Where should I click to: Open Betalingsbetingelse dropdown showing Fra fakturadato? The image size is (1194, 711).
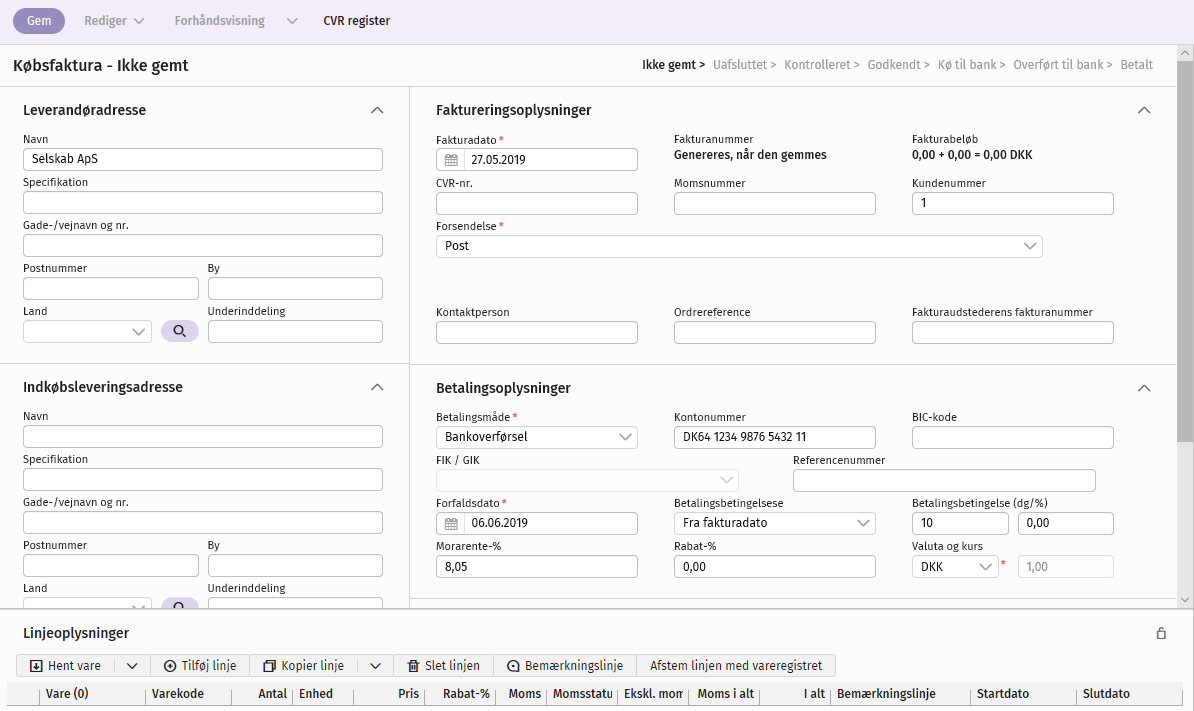click(774, 524)
